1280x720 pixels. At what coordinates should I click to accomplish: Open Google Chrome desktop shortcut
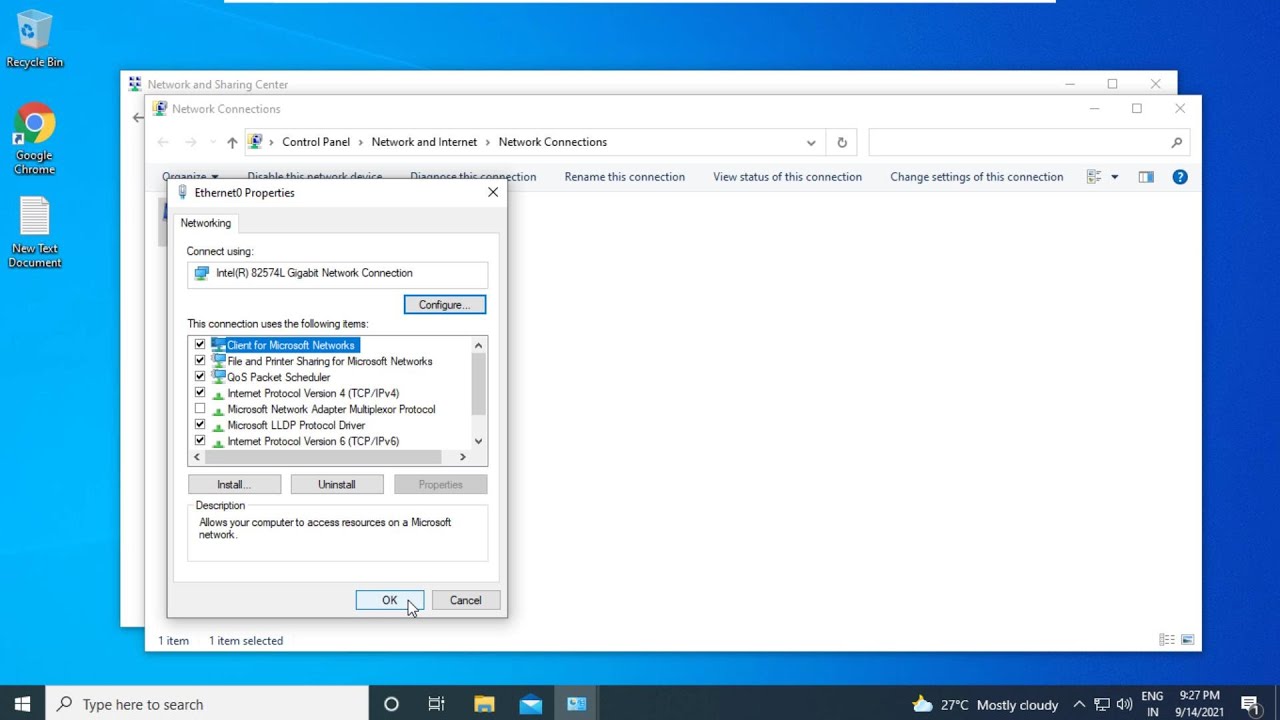tap(34, 139)
